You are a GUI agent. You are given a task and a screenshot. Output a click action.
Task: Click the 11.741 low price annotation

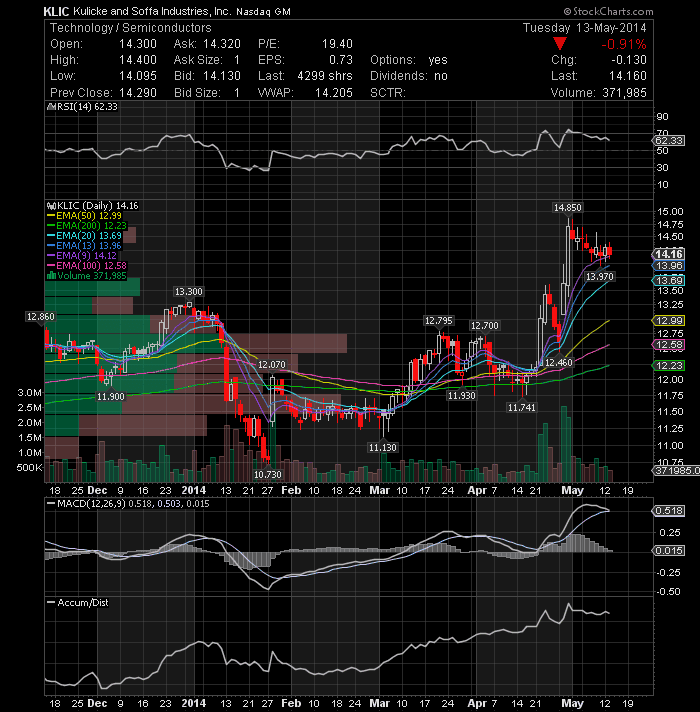[x=522, y=408]
